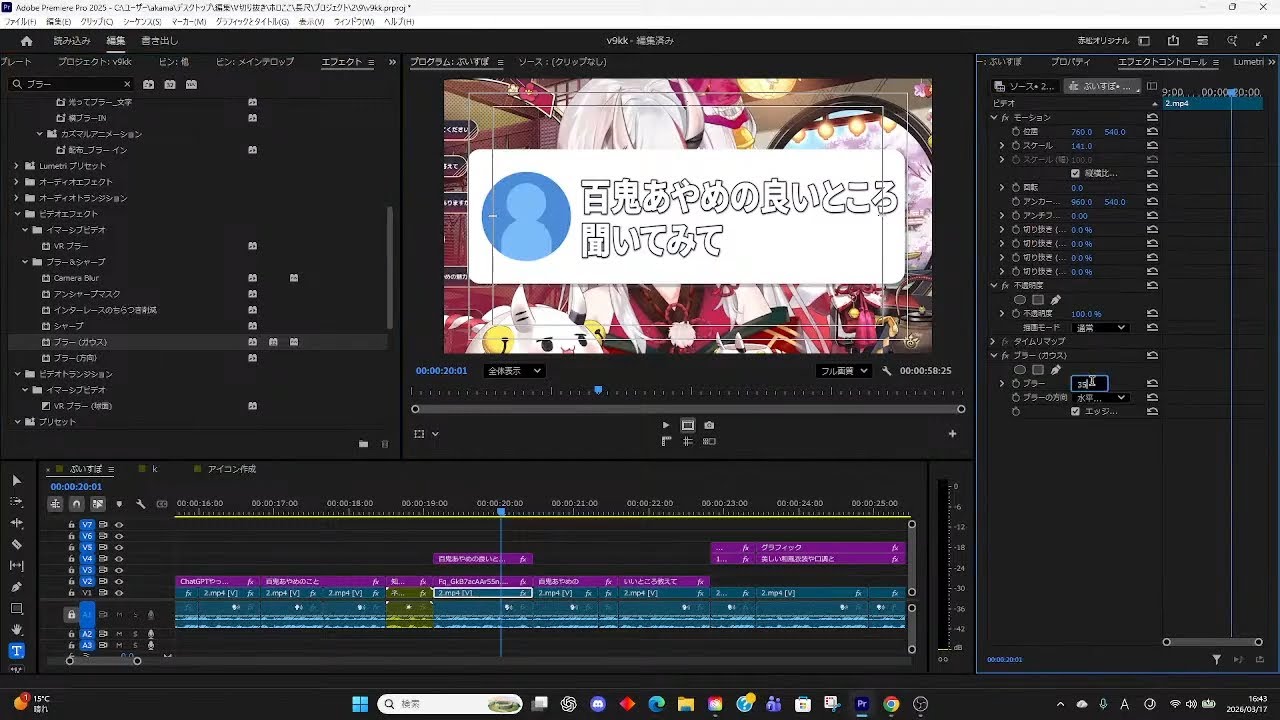The height and width of the screenshot is (720, 1280).
Task: Delete the custom item in Effects panel
Action: coord(385,444)
